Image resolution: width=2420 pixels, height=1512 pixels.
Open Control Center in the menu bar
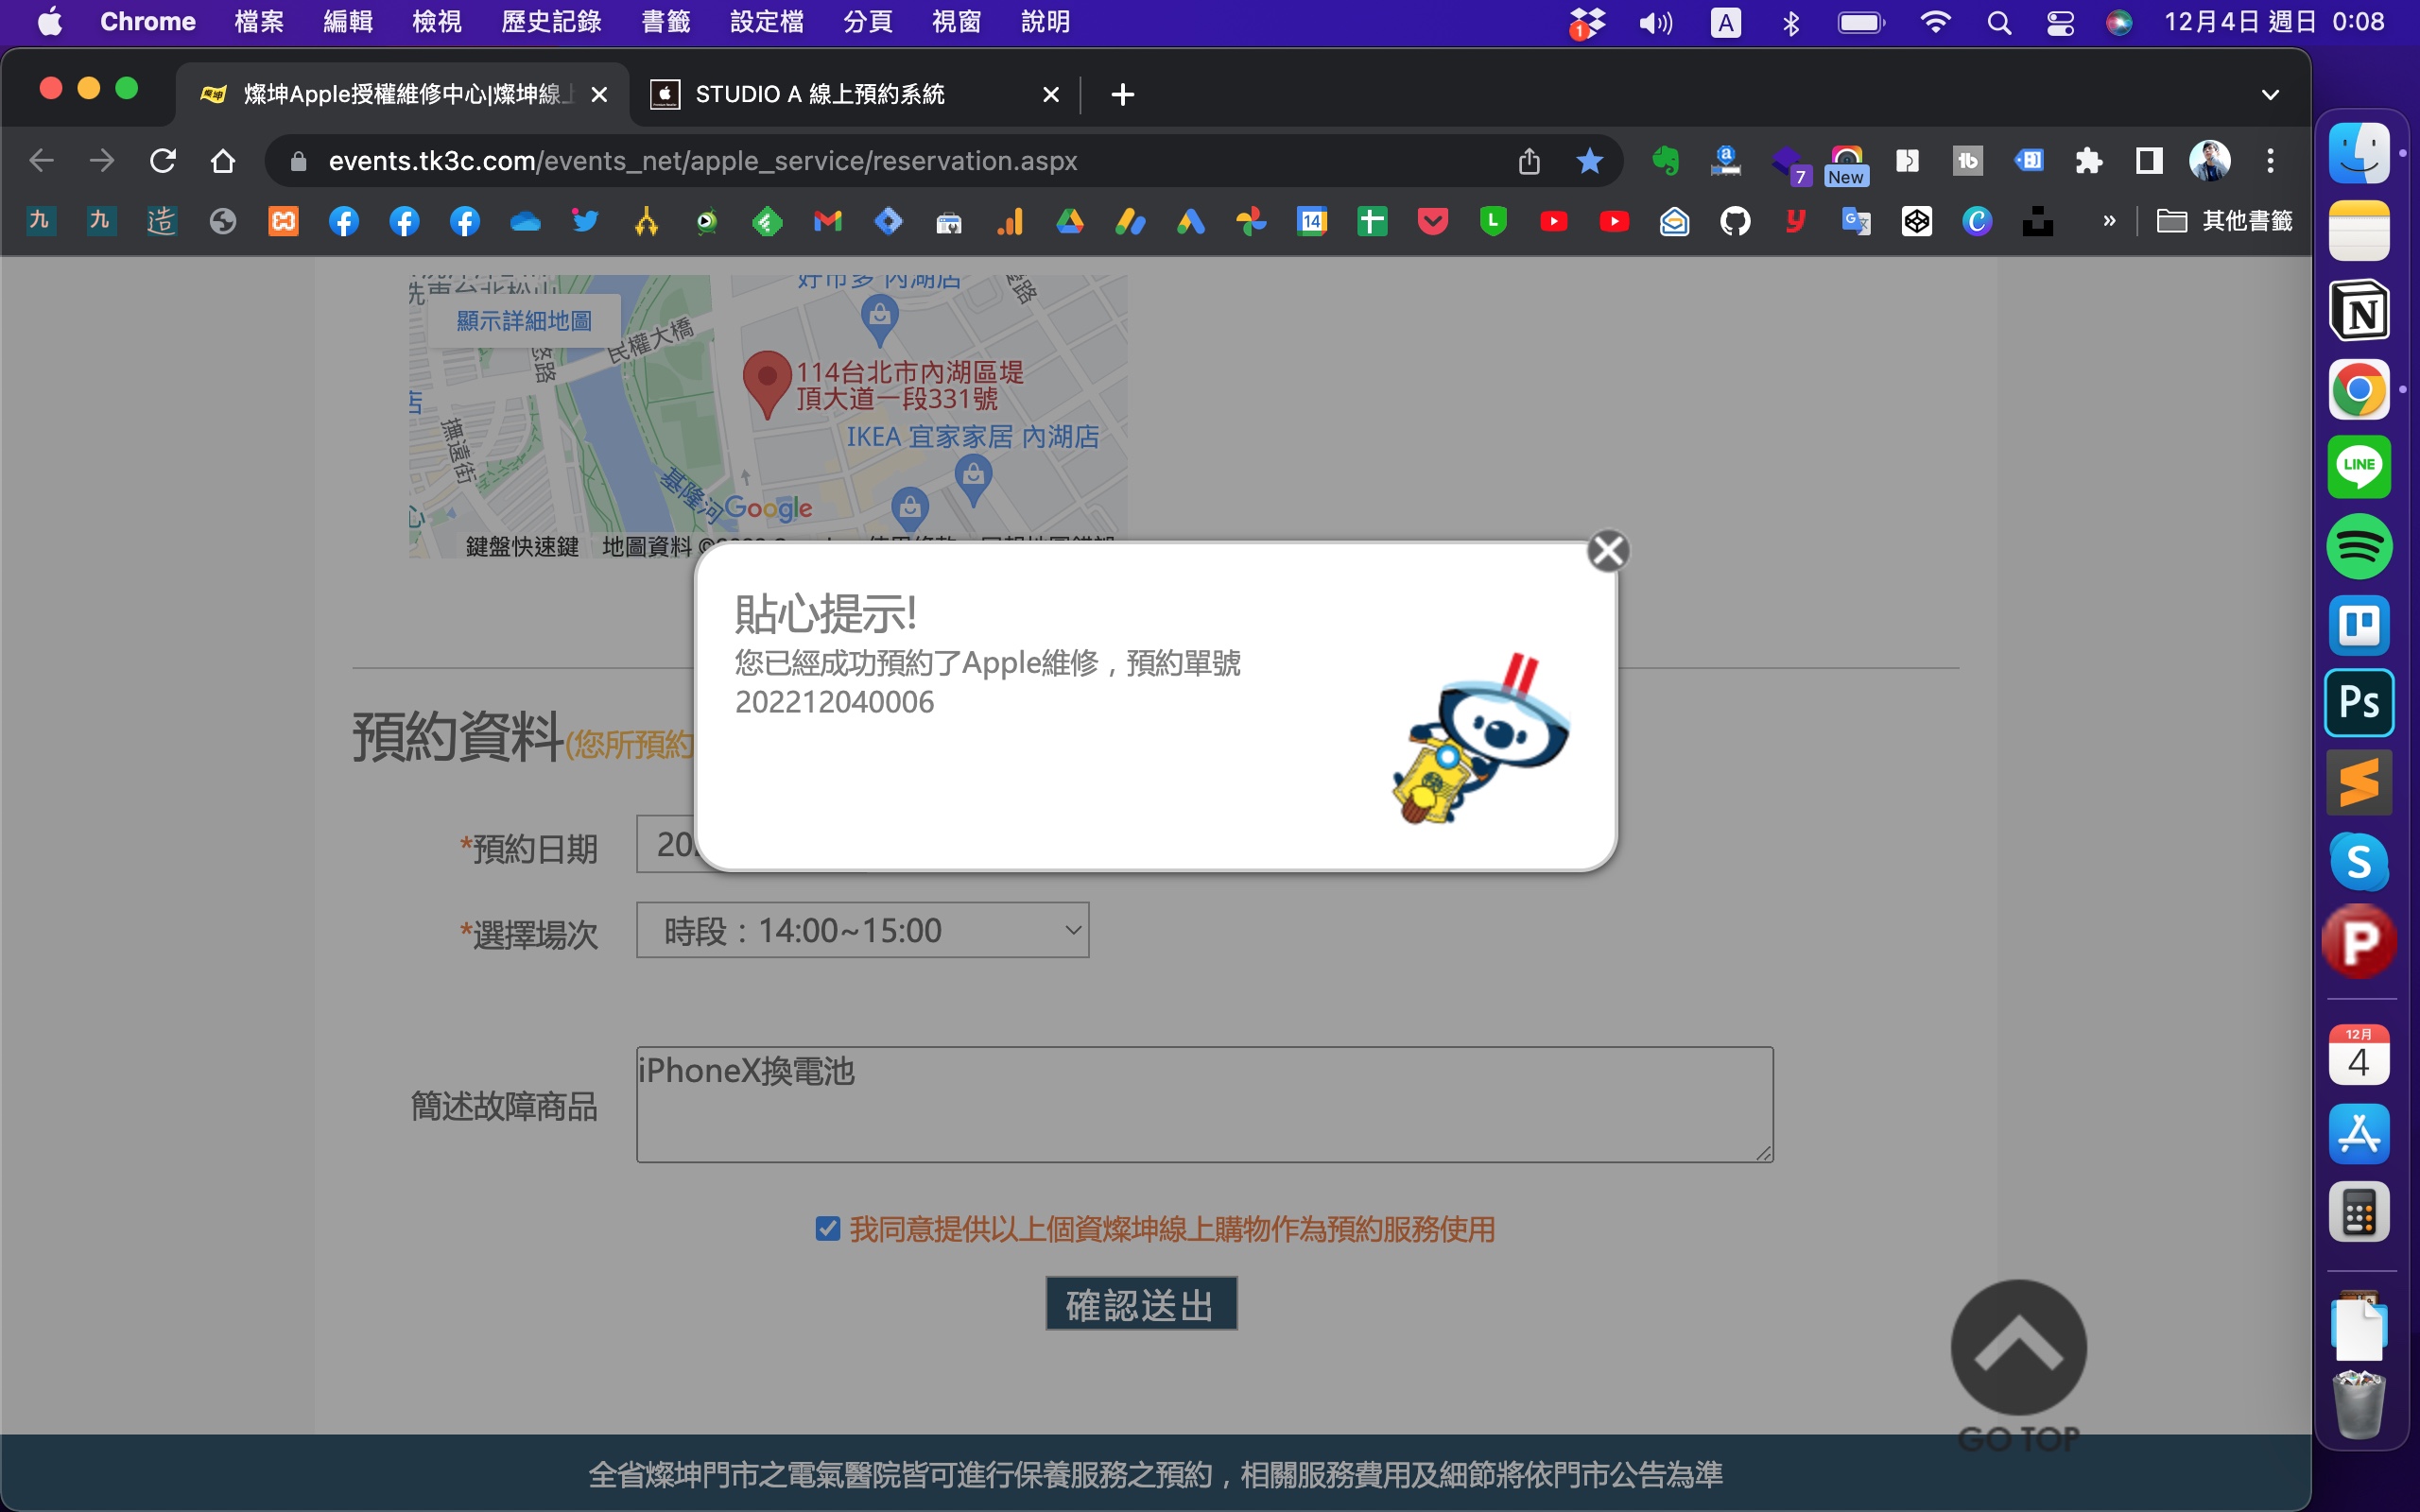click(2060, 22)
